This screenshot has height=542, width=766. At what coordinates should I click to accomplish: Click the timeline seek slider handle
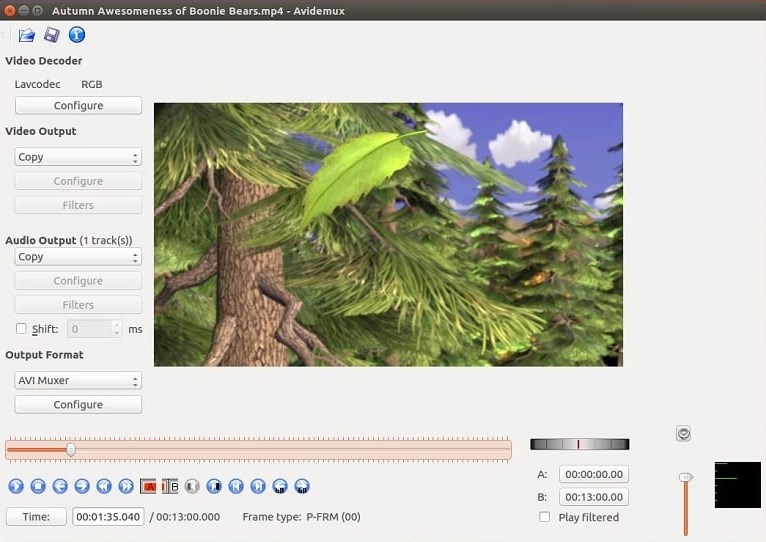[71, 450]
